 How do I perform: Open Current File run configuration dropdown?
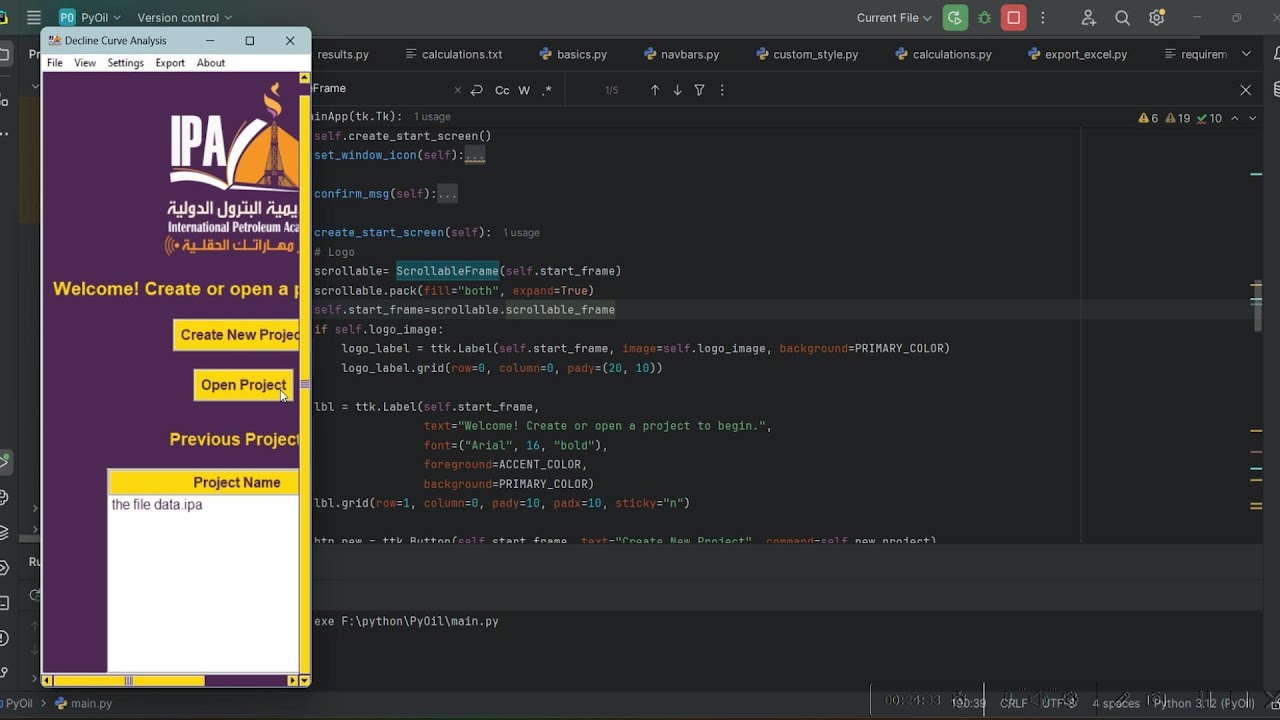894,17
